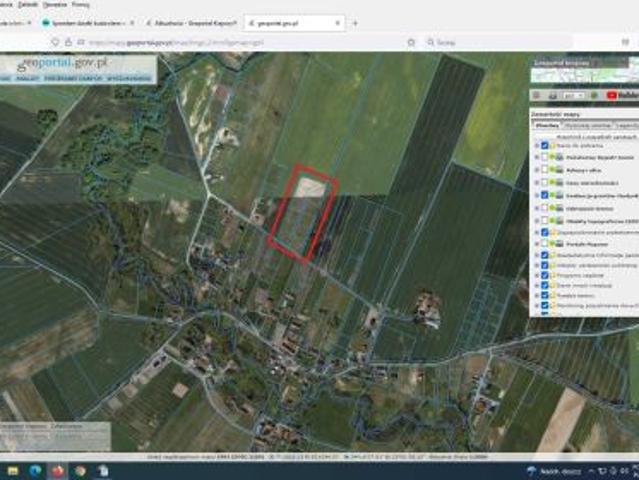The height and width of the screenshot is (480, 639).
Task: Switch to the Aktualności Geoportal Krajowy tab
Action: (192, 23)
